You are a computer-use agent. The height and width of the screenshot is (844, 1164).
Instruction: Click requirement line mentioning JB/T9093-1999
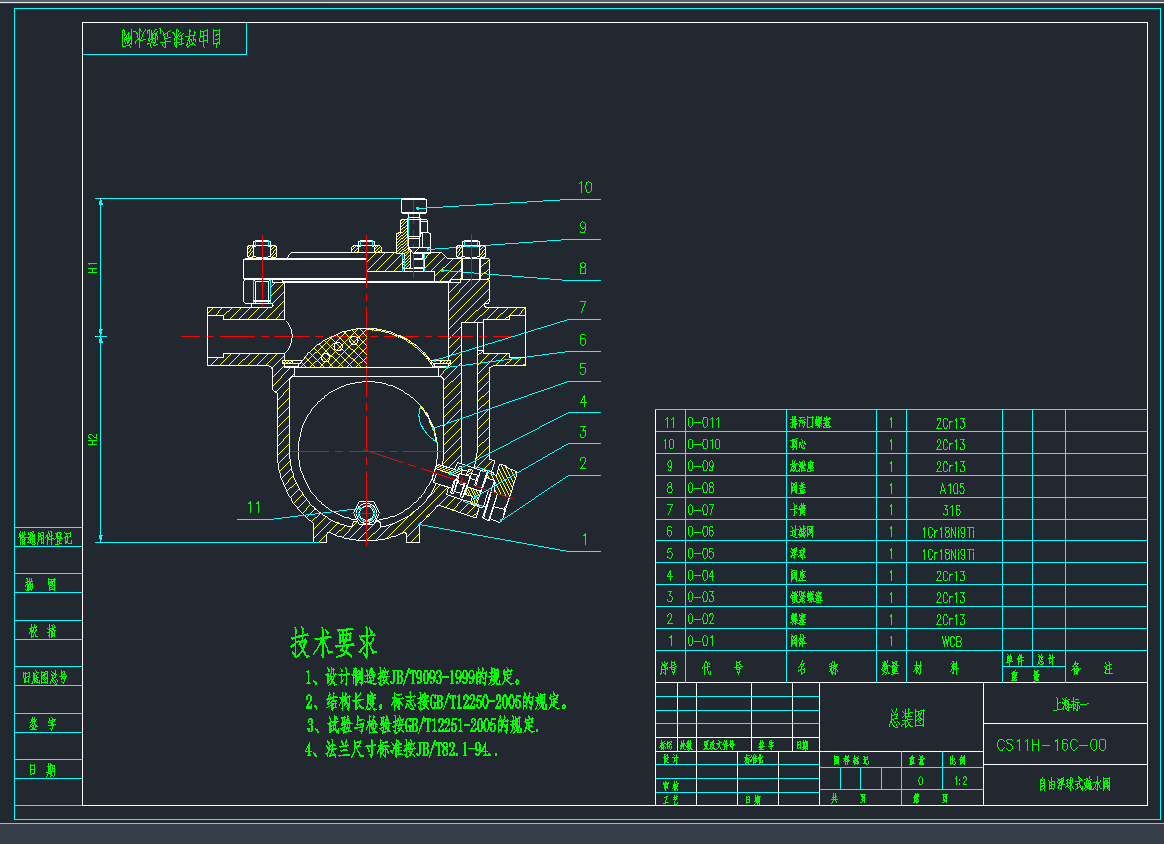point(427,677)
